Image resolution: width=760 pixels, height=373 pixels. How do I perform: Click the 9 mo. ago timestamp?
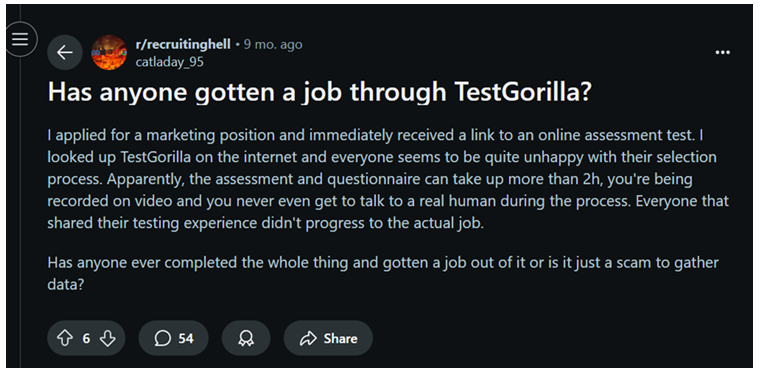pos(273,45)
